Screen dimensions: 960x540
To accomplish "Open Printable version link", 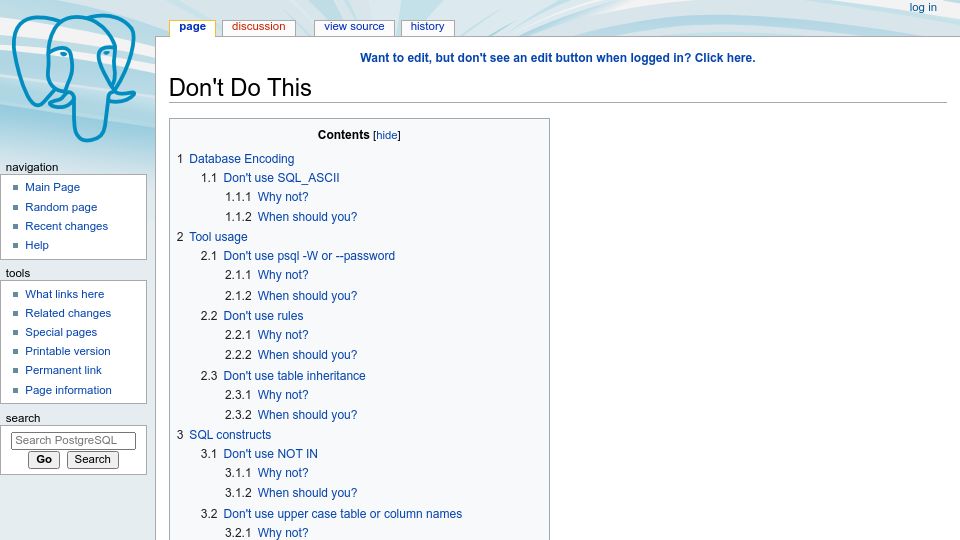I will [x=67, y=351].
